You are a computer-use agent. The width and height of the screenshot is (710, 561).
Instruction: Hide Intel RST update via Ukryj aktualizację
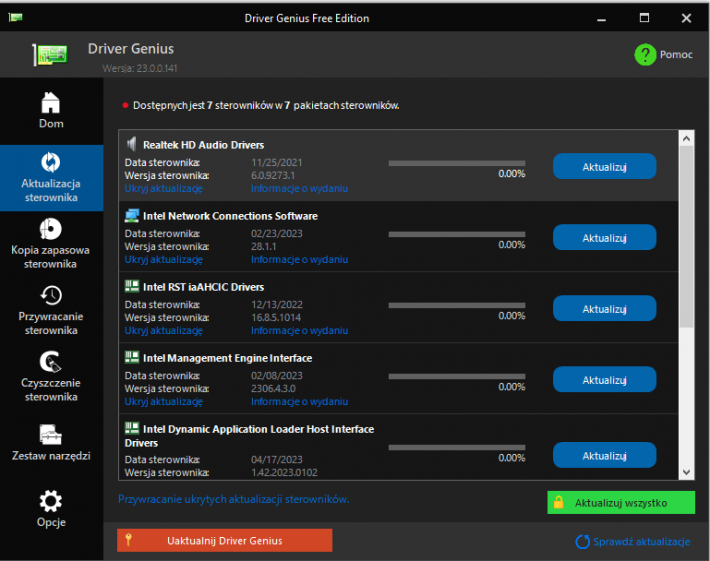[x=163, y=331]
